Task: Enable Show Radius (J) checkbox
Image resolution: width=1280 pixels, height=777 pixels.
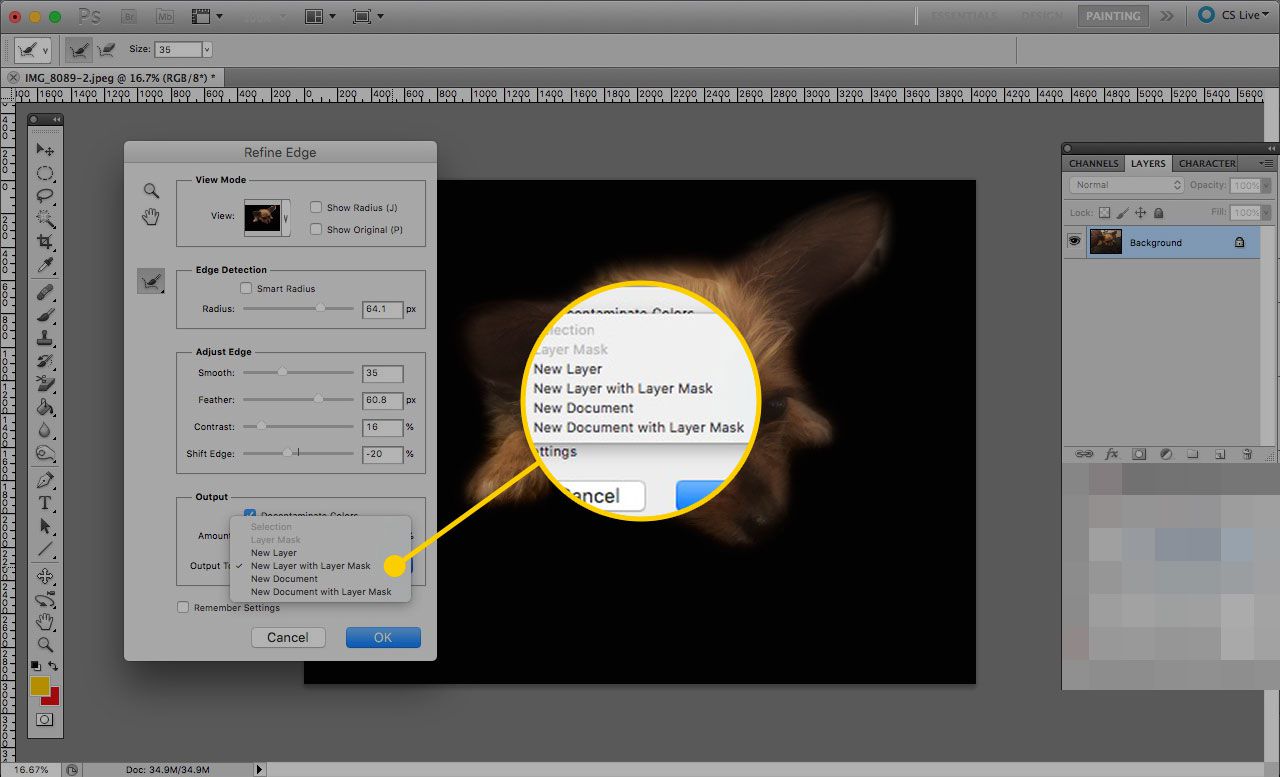Action: pos(316,207)
